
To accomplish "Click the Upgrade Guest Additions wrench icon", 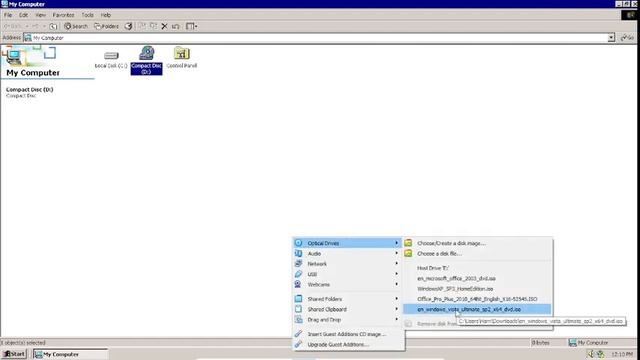I will point(298,344).
